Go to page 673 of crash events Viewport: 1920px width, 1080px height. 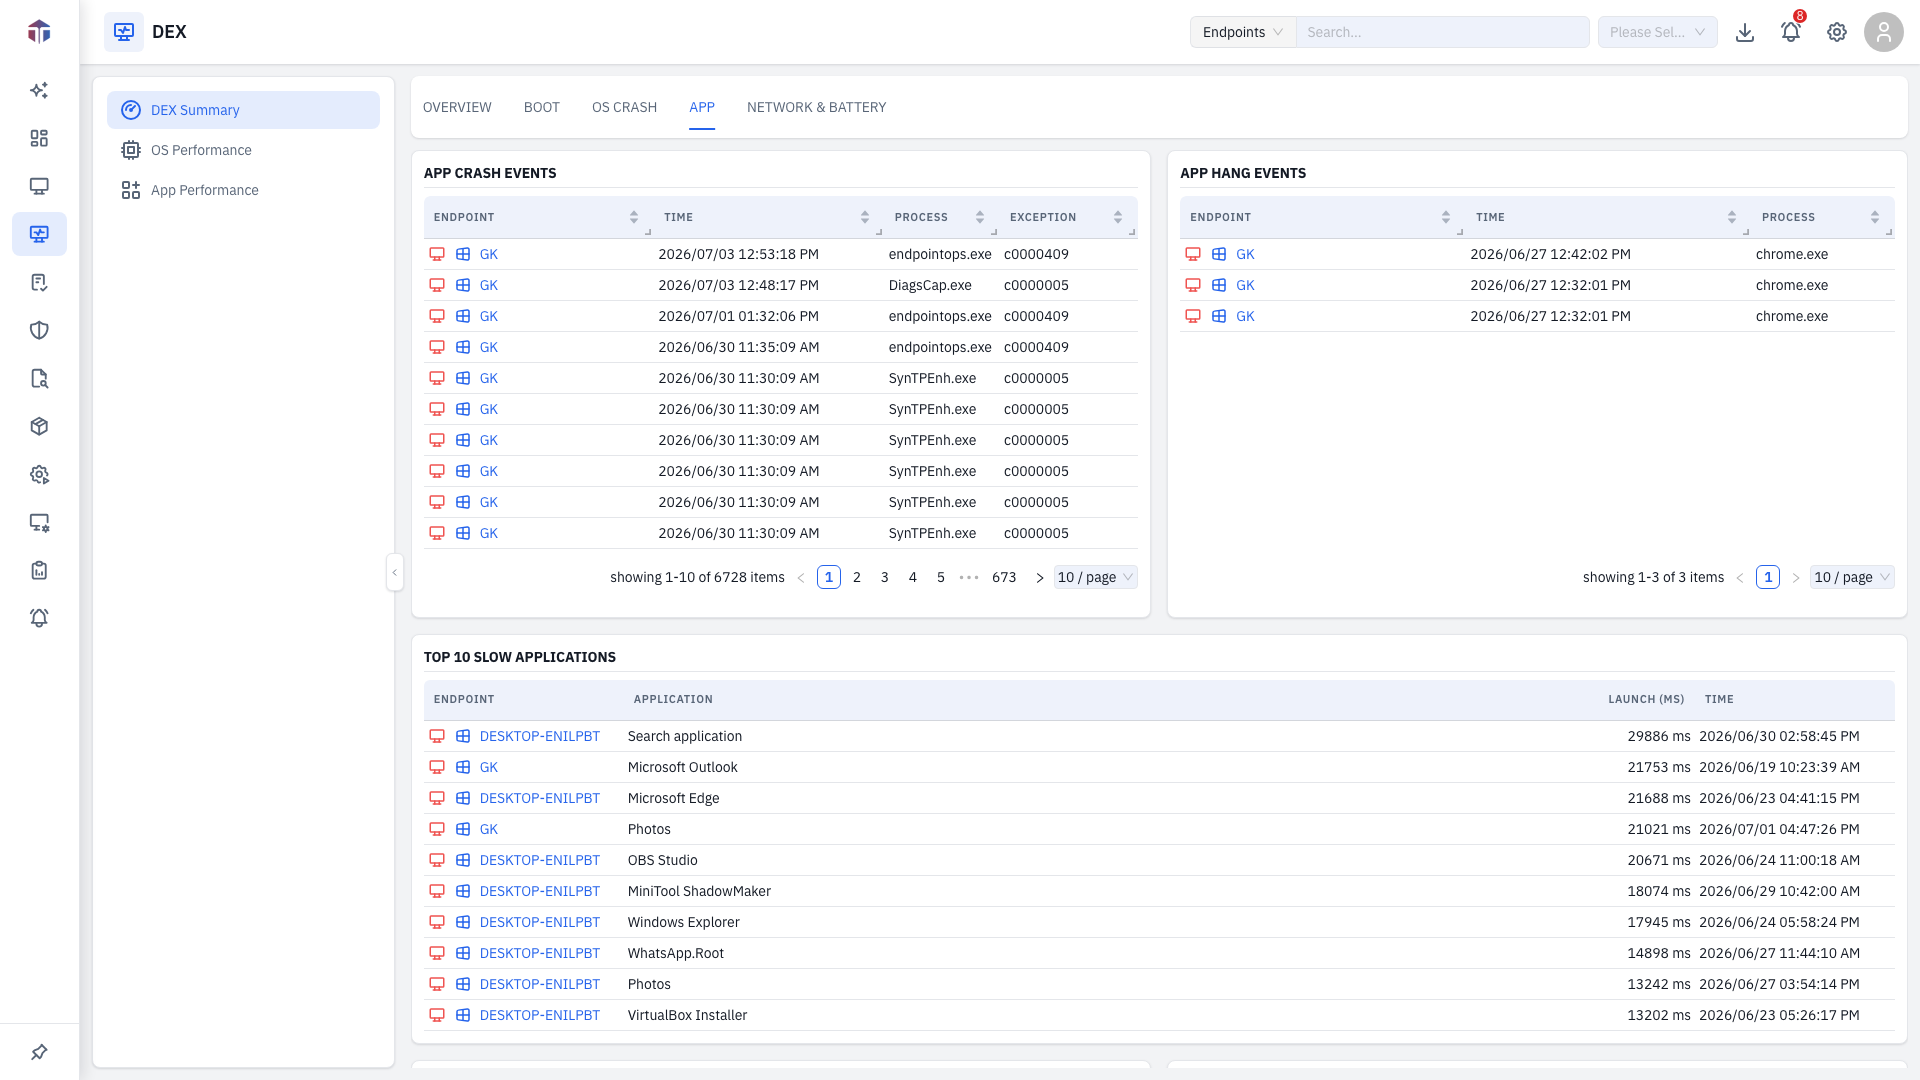1004,577
